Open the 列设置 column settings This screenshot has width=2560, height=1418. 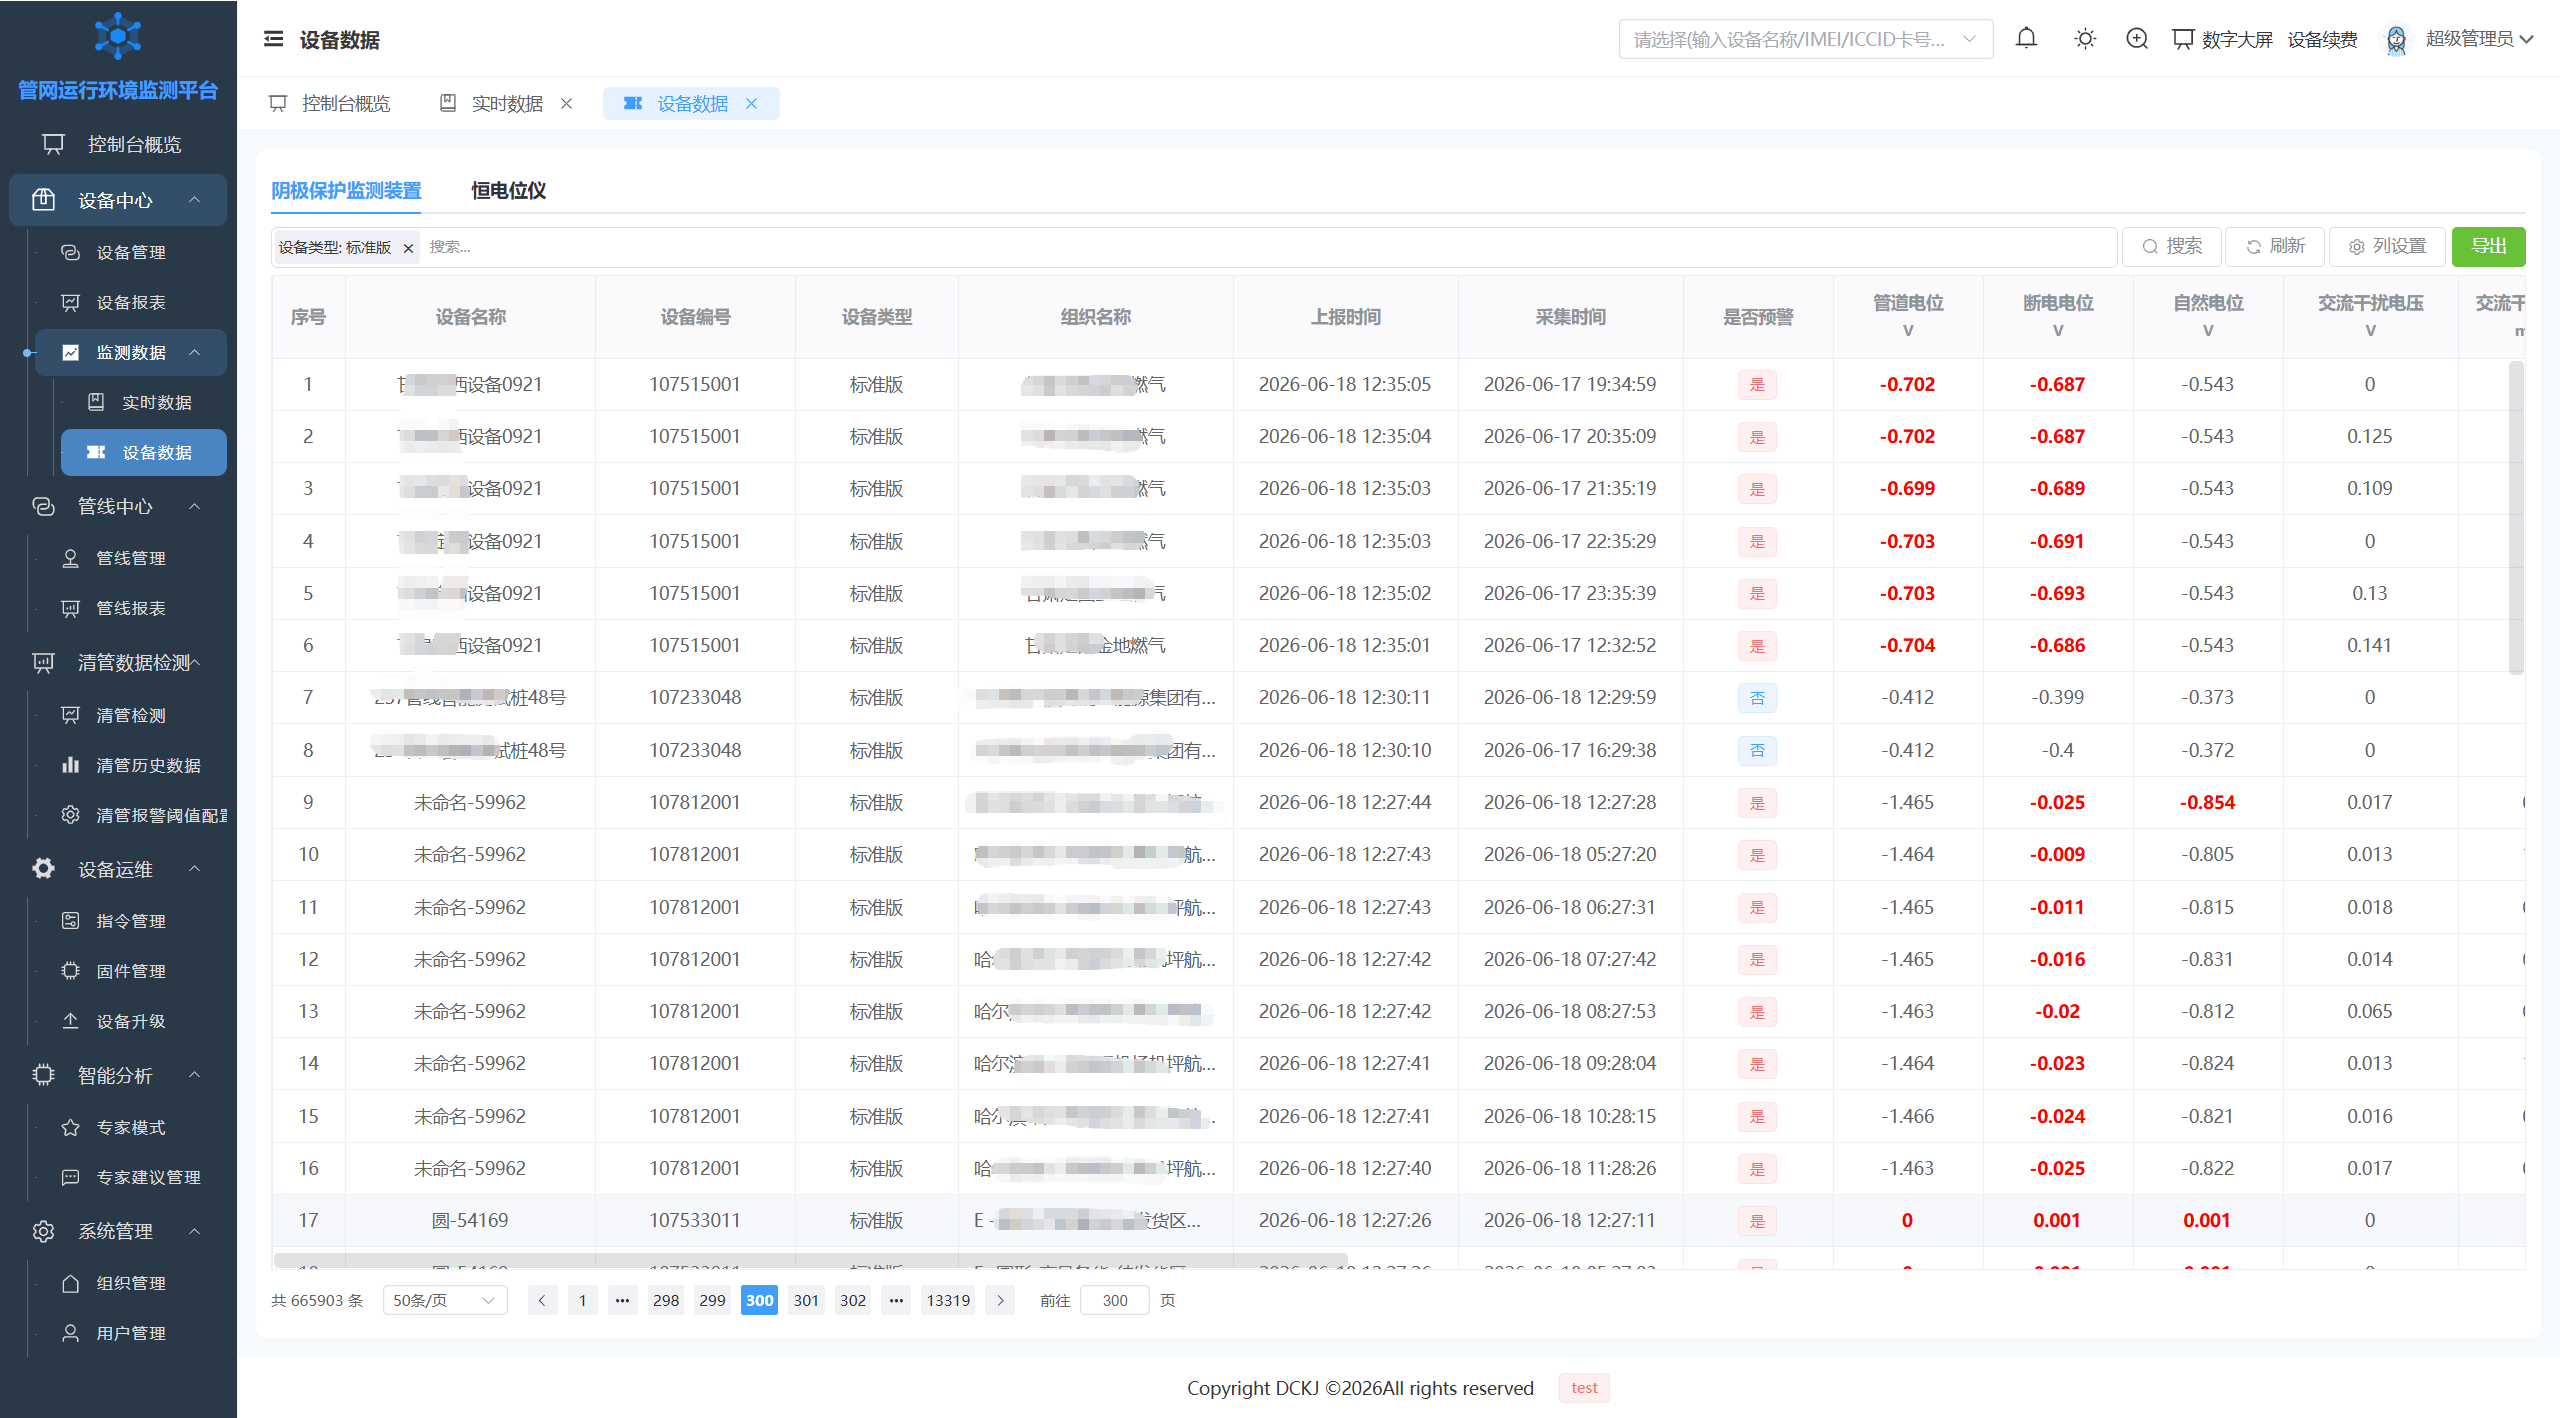pyautogui.click(x=2387, y=247)
